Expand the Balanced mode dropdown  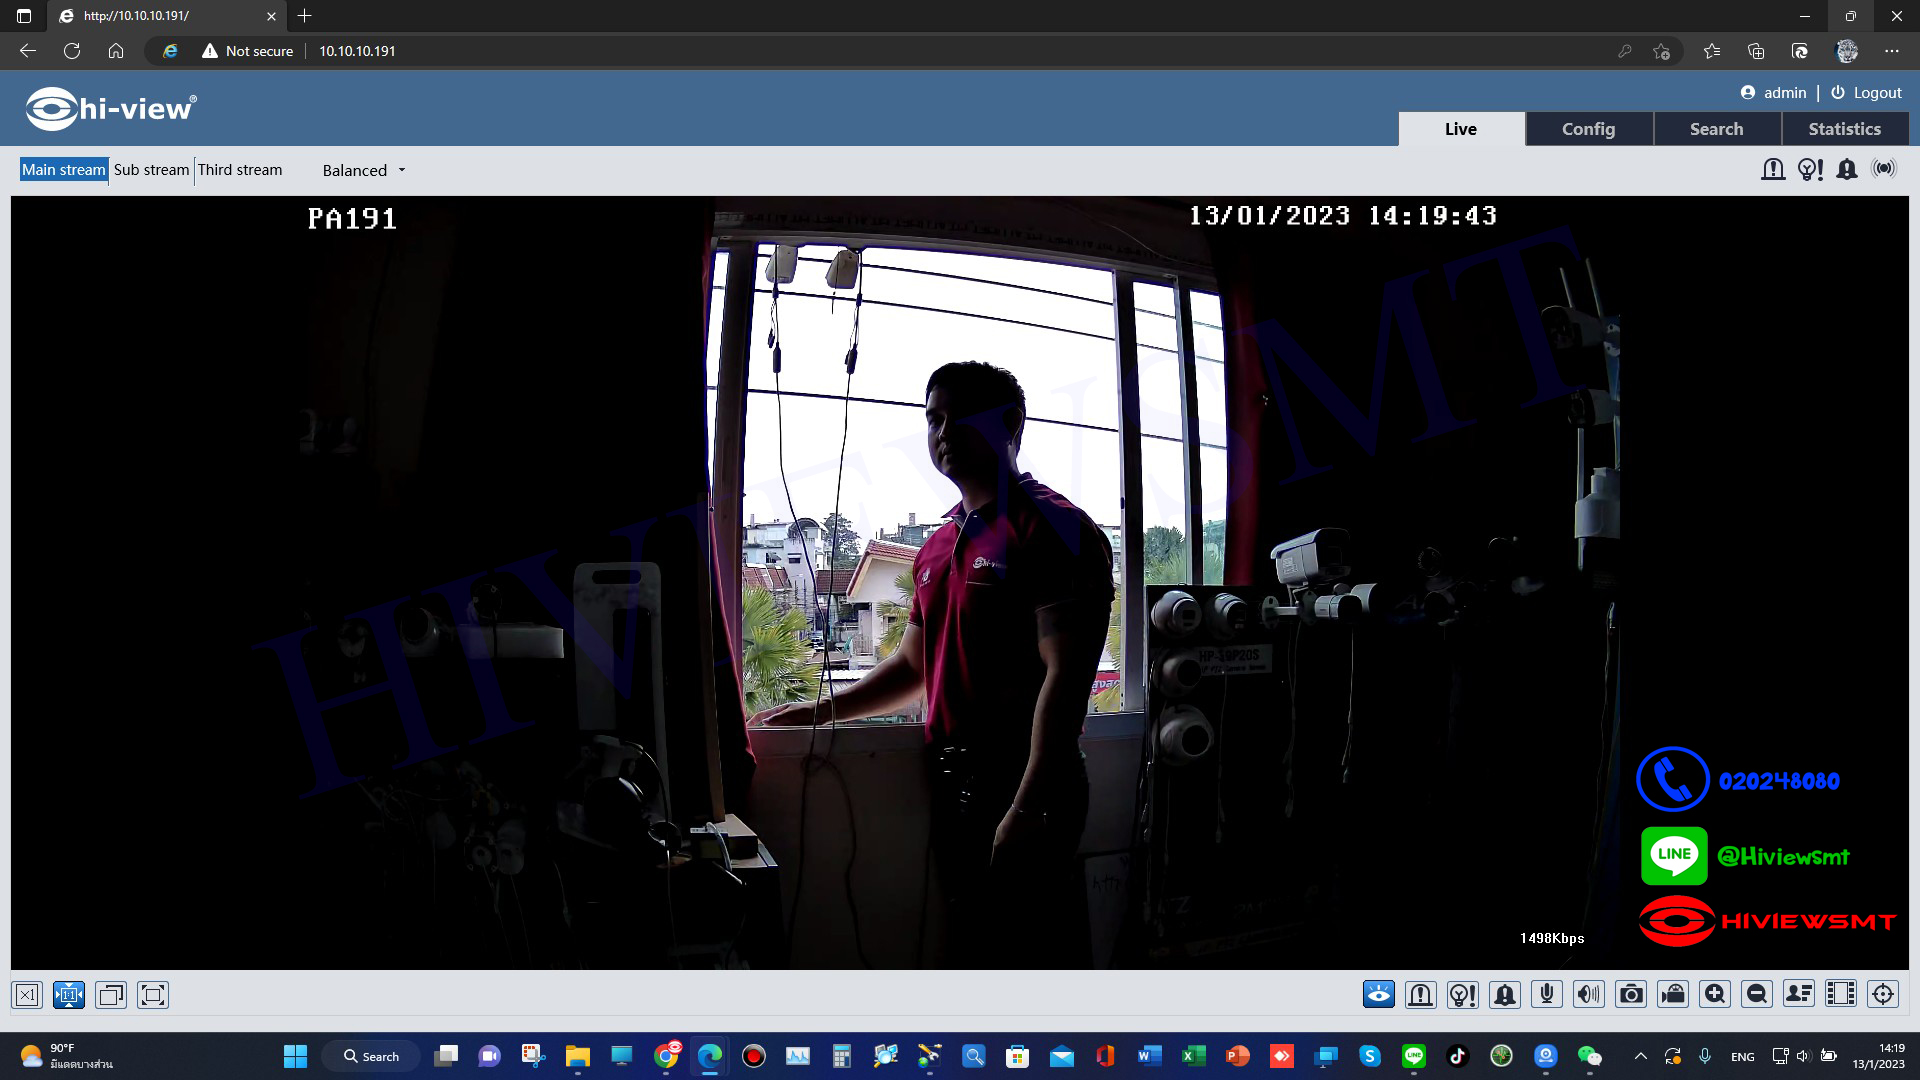(x=364, y=170)
